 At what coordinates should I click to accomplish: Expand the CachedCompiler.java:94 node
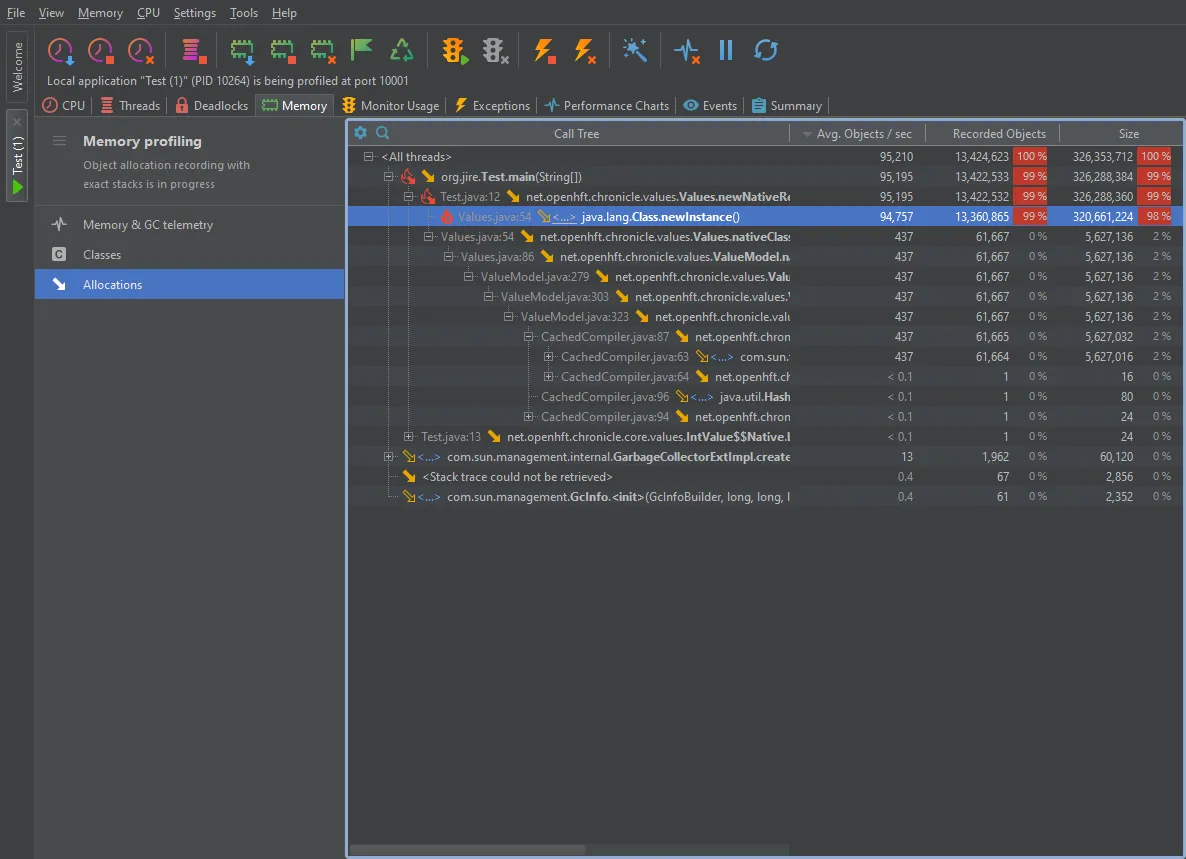click(x=529, y=417)
